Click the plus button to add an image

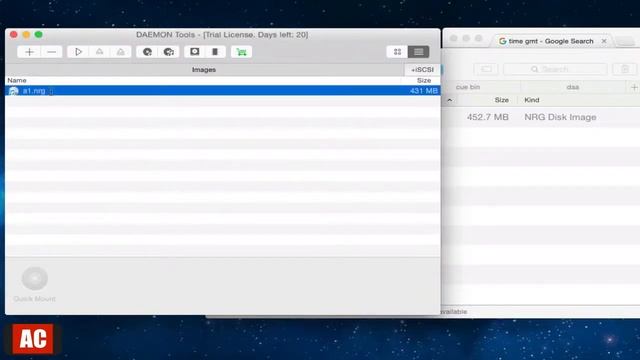coord(29,52)
